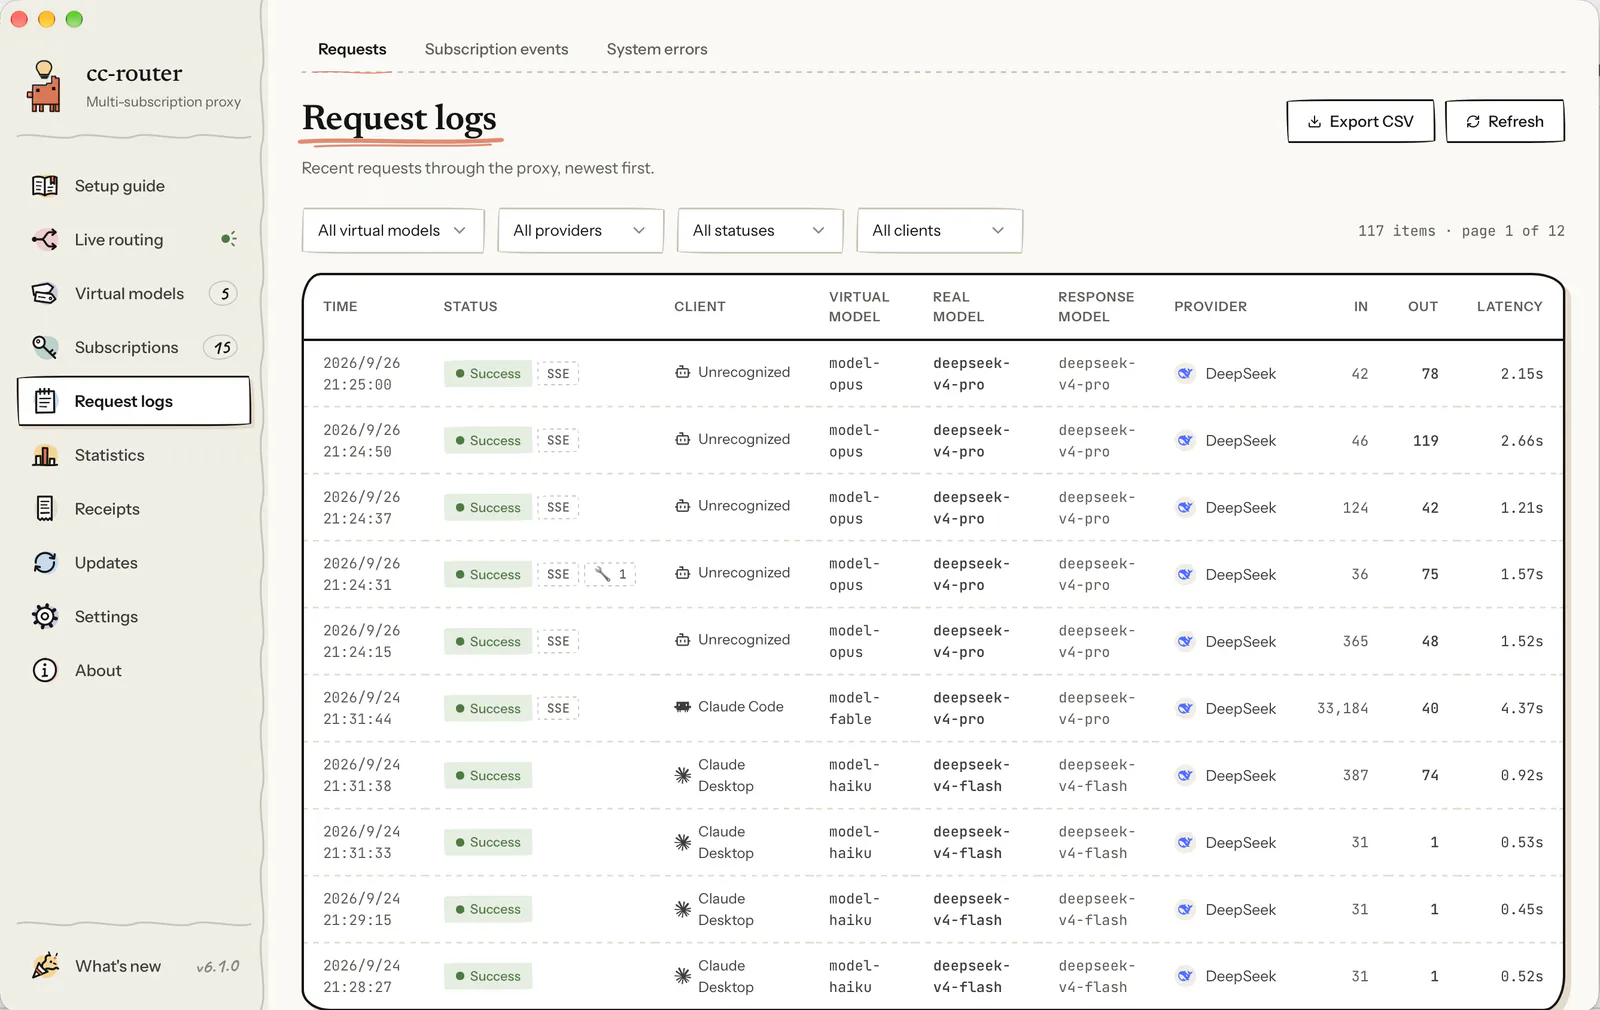This screenshot has height=1010, width=1600.
Task: Go to Updates page
Action: [134, 563]
